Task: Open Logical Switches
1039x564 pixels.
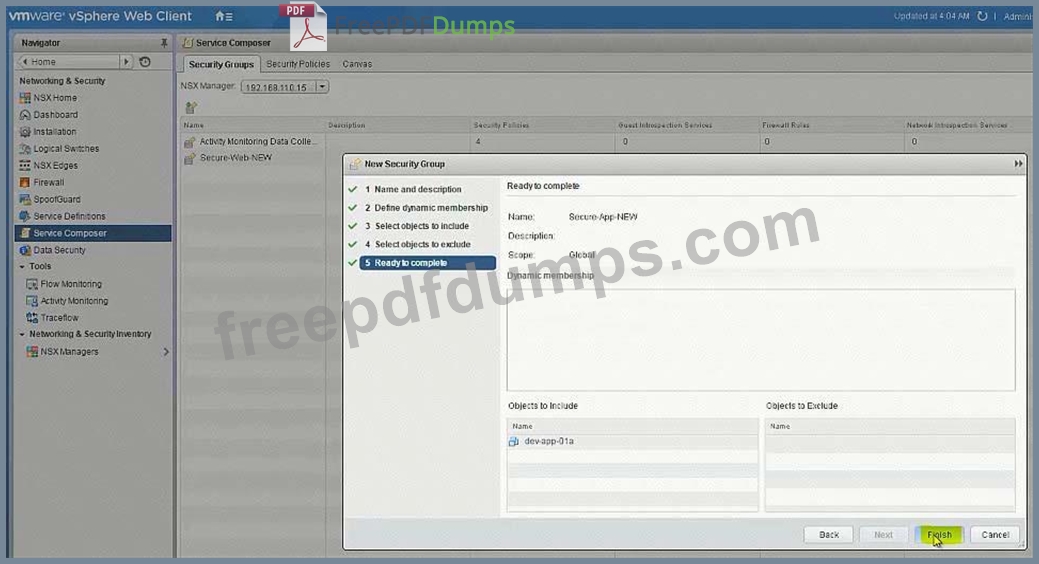Action: 66,148
